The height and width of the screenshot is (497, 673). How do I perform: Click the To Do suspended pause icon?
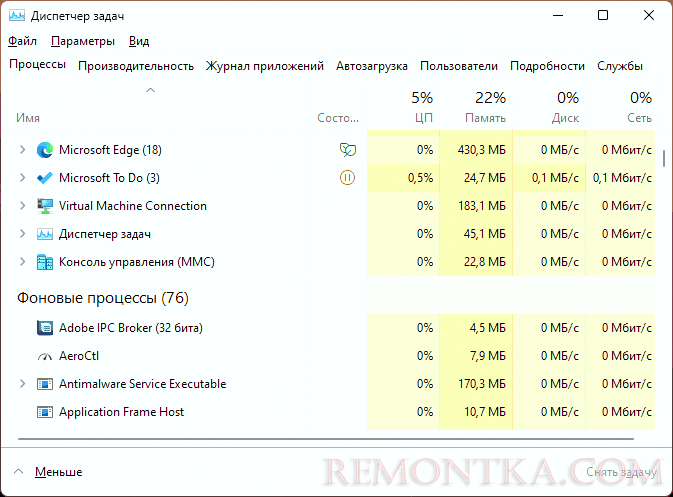click(347, 178)
